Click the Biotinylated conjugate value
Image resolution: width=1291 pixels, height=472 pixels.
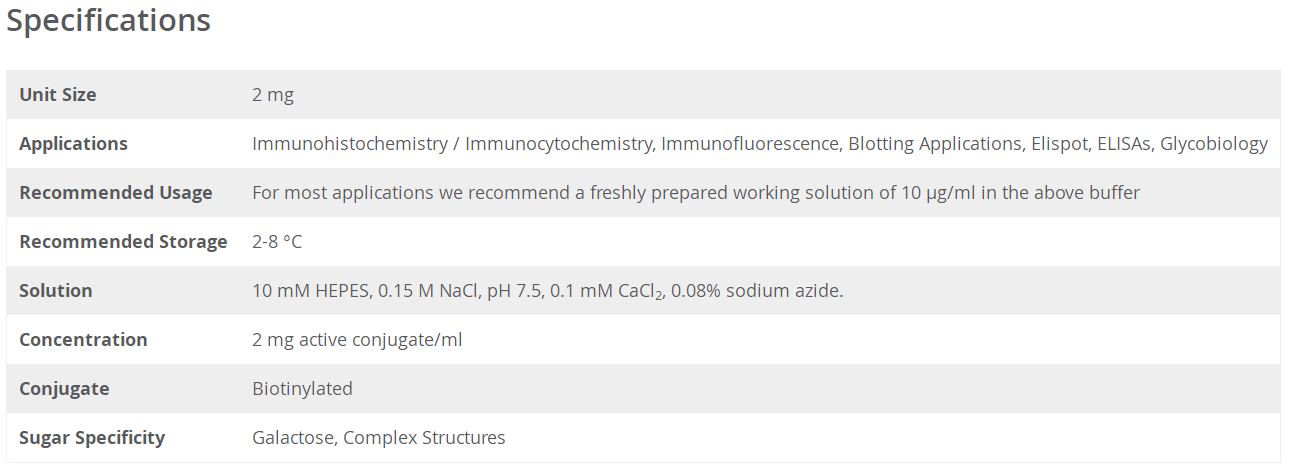pyautogui.click(x=302, y=389)
